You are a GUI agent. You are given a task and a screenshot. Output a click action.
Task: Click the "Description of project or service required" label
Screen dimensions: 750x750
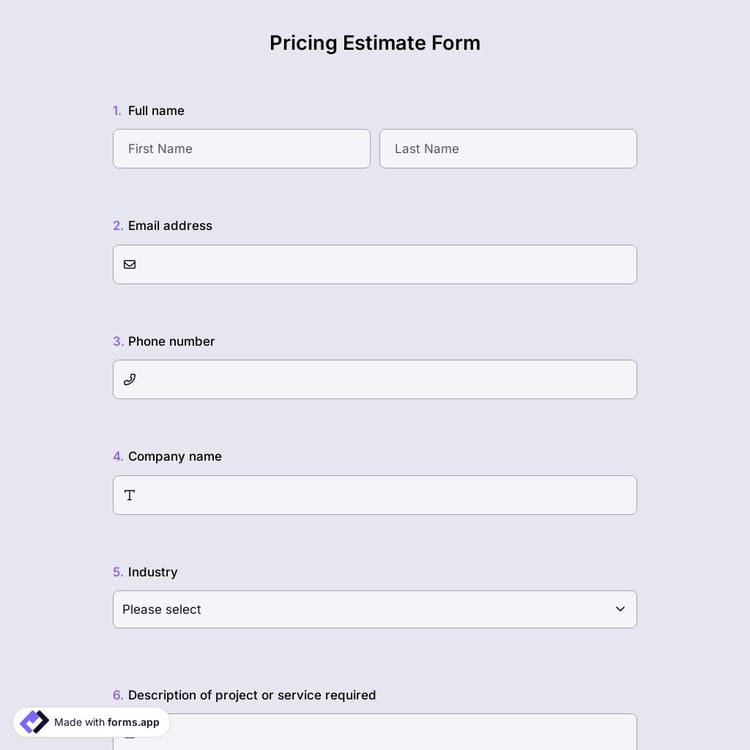click(x=252, y=695)
